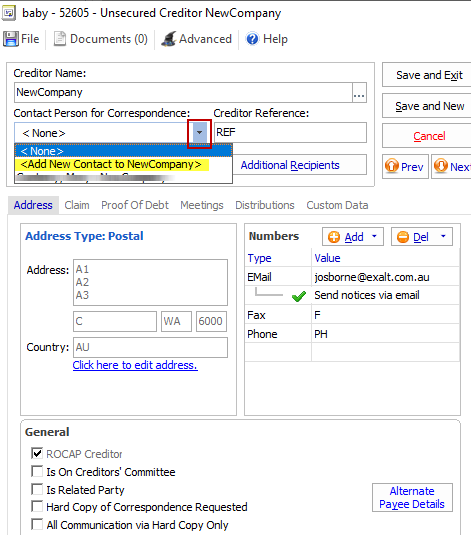Follow the Click here to edit address link

pyautogui.click(x=135, y=365)
